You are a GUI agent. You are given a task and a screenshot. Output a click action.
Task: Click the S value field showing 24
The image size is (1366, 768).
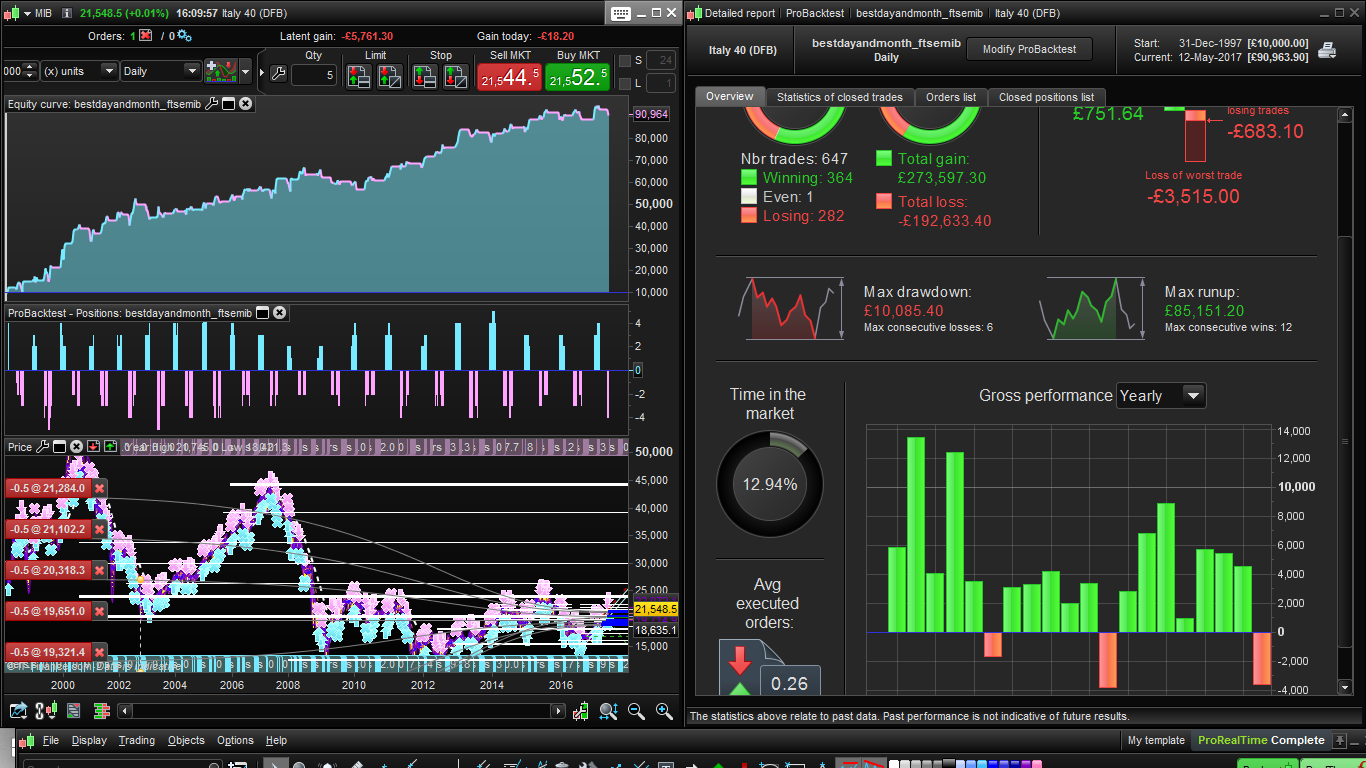[661, 60]
